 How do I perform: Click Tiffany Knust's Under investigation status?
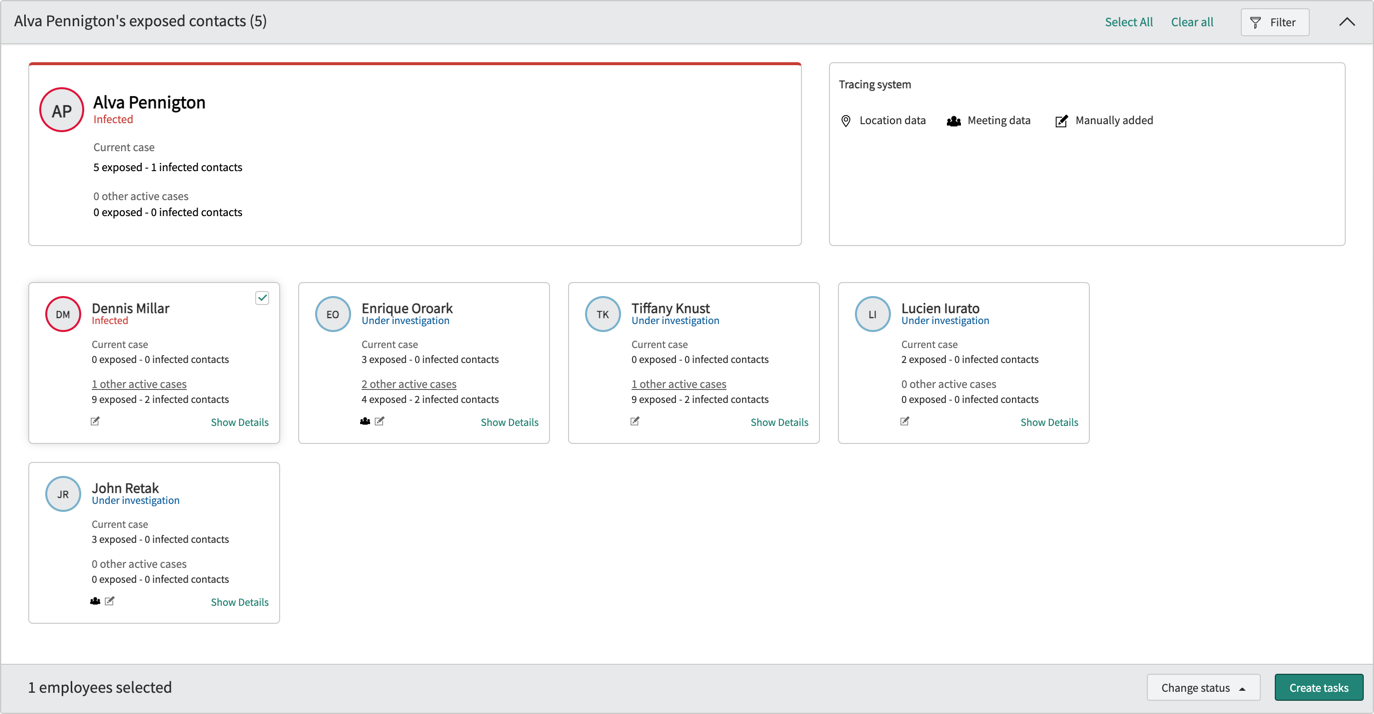pyautogui.click(x=676, y=321)
